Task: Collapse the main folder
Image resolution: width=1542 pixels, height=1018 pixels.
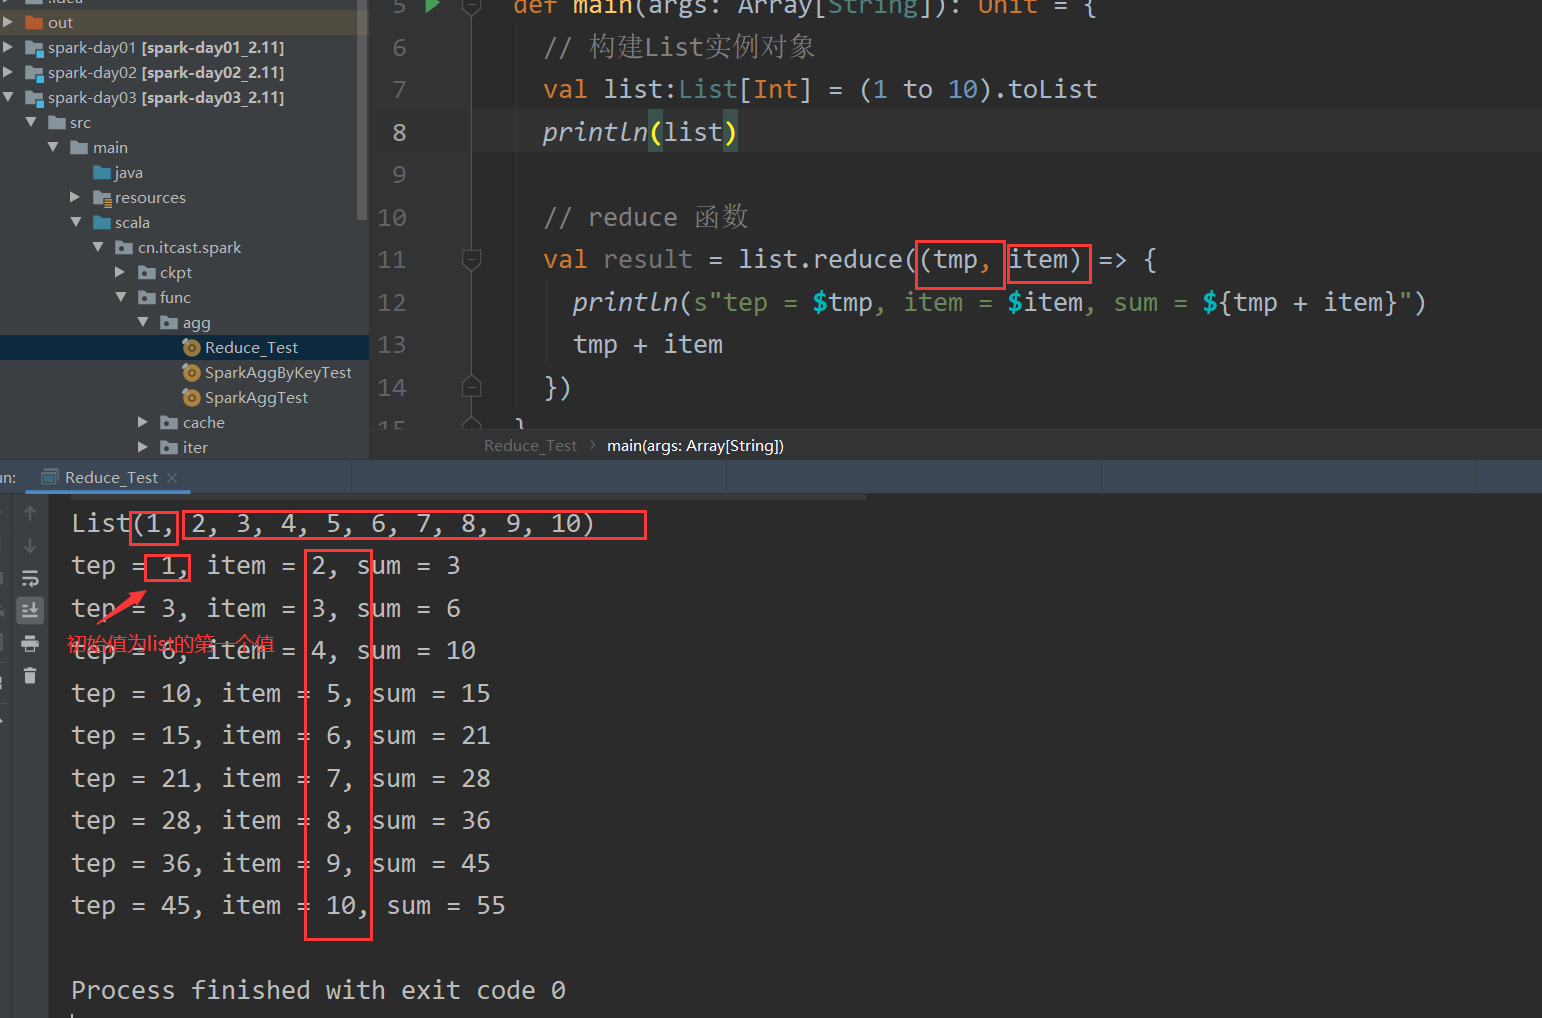Action: point(53,147)
